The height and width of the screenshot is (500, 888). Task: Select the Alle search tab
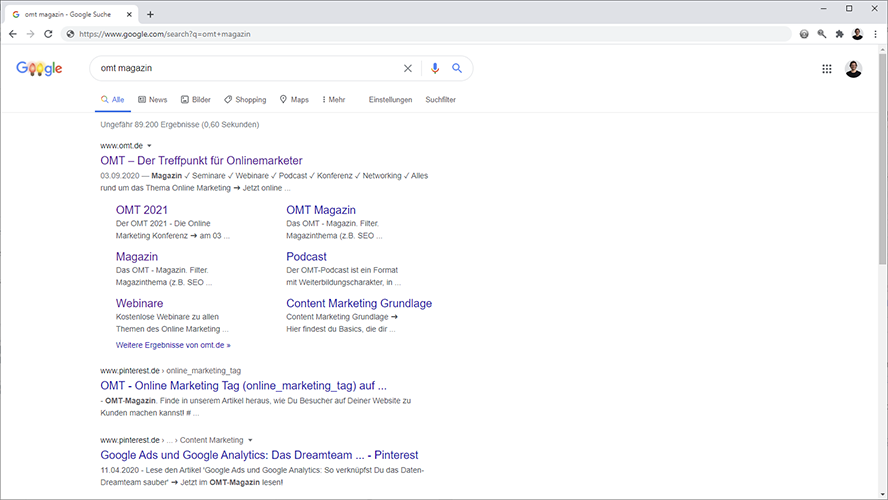click(112, 100)
